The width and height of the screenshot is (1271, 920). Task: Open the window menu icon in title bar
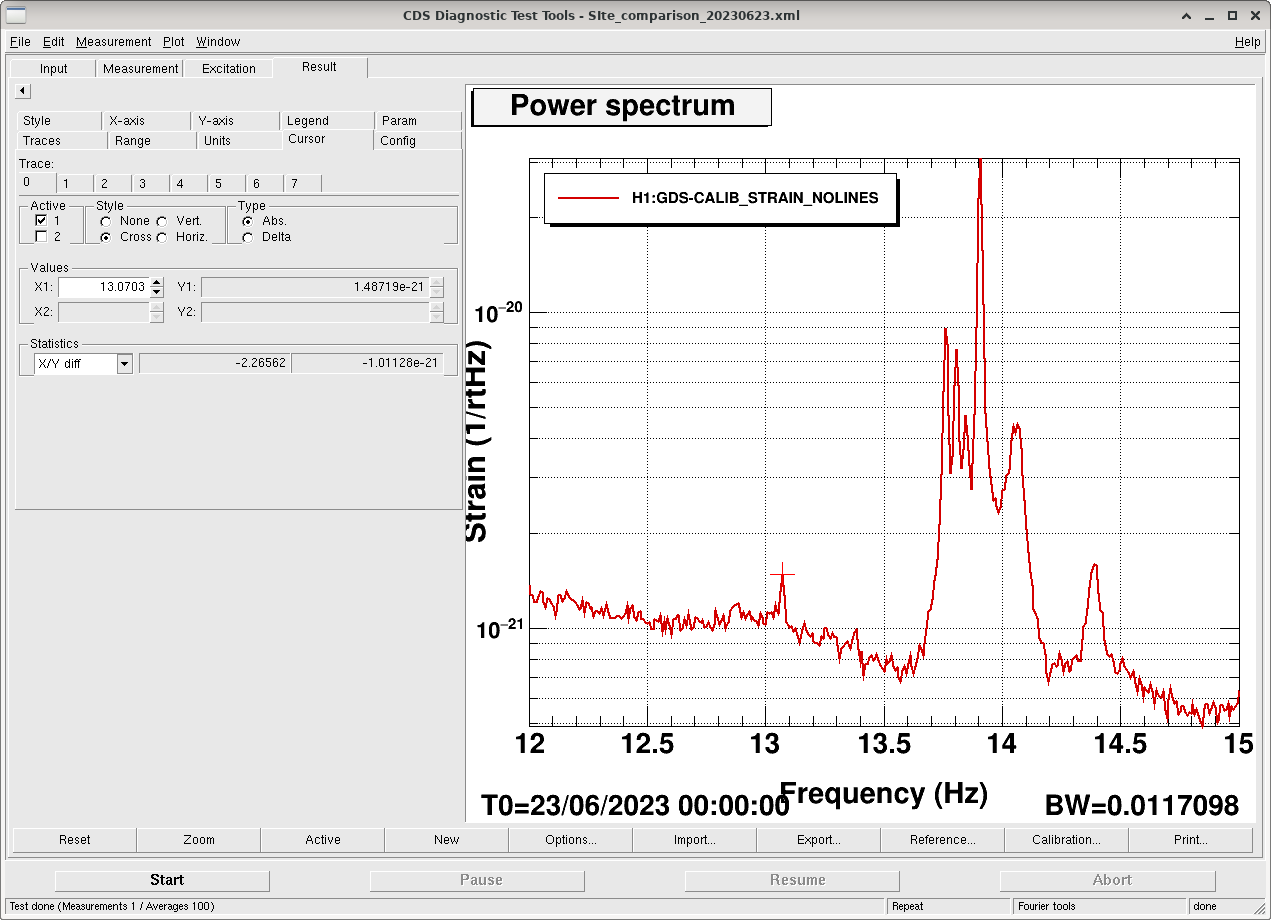(16, 15)
